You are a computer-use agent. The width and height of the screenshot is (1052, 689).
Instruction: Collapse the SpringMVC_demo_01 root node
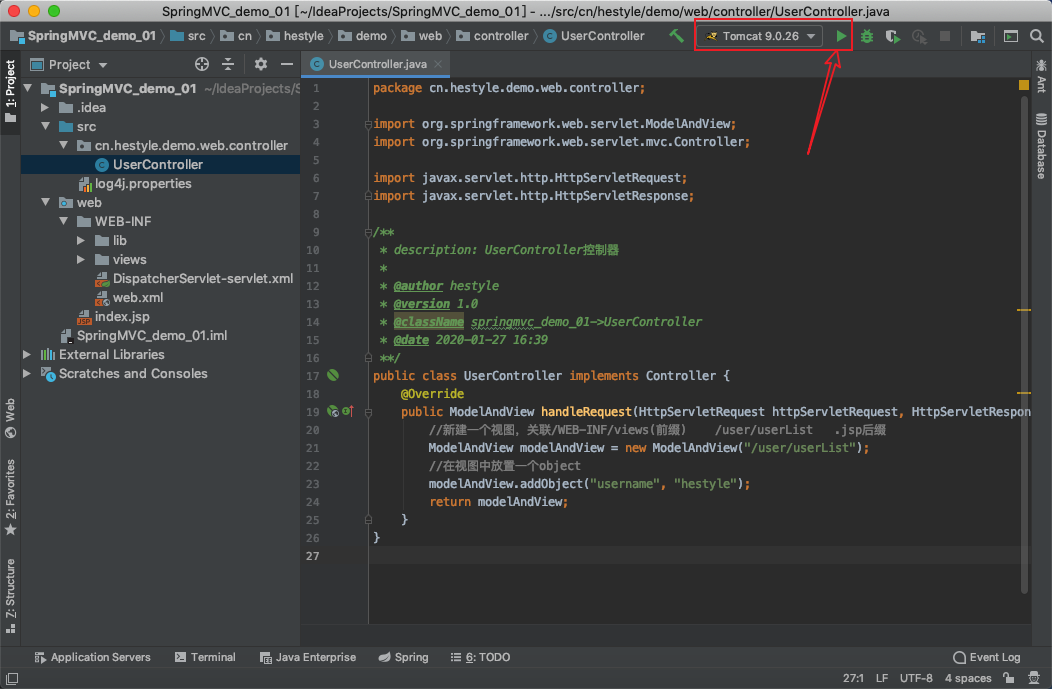[28, 88]
